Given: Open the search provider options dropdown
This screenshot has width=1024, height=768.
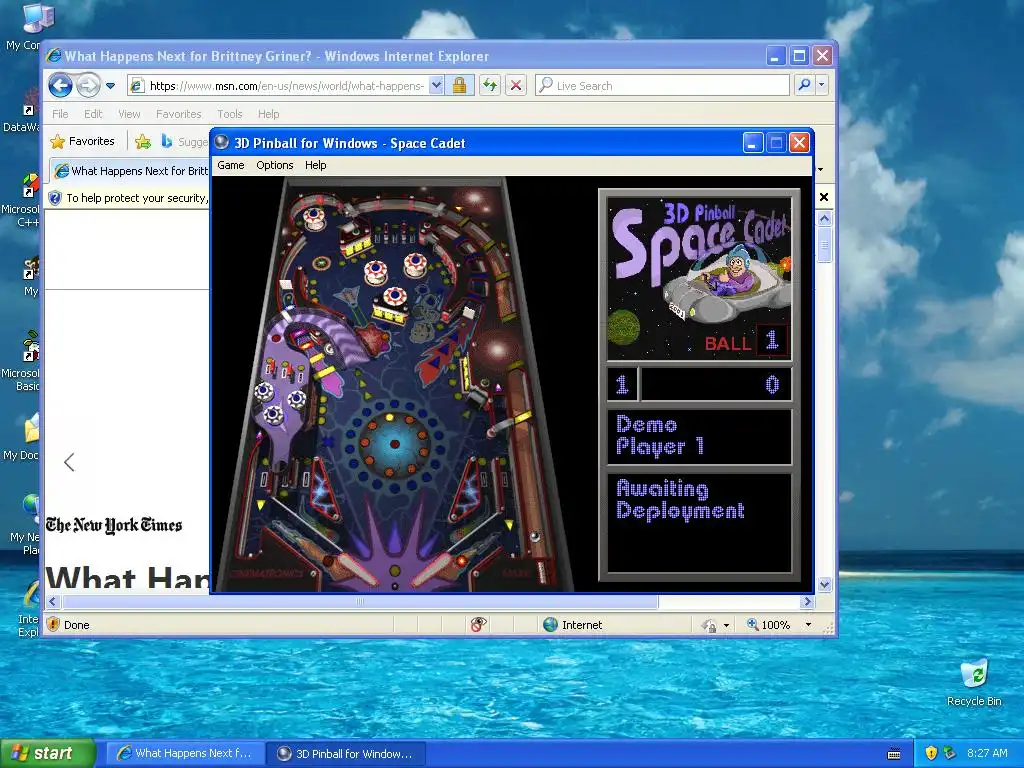Looking at the screenshot, I should [x=822, y=86].
